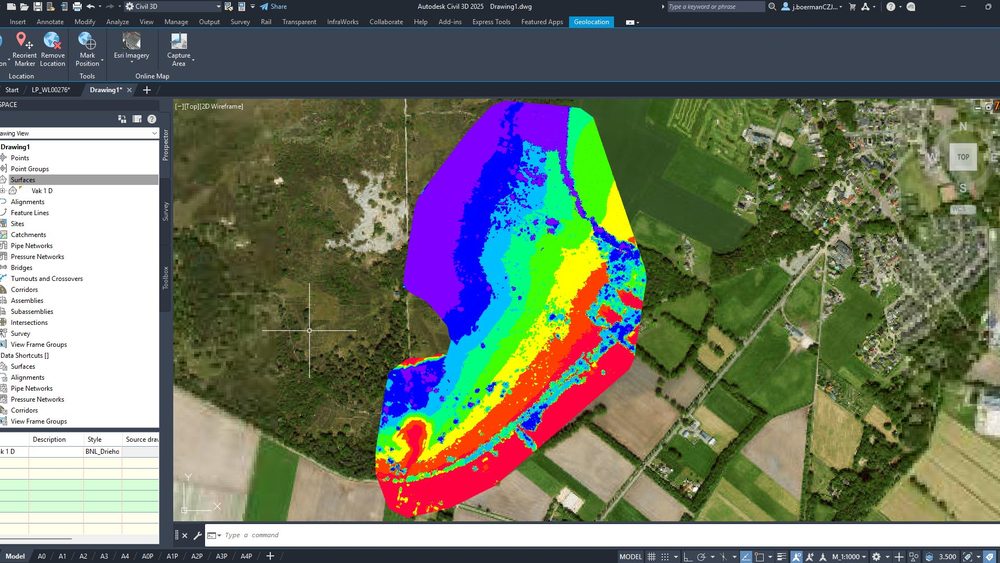Open the Esri Imagery dropdown arrow
Image resolution: width=1000 pixels, height=563 pixels.
(131, 62)
